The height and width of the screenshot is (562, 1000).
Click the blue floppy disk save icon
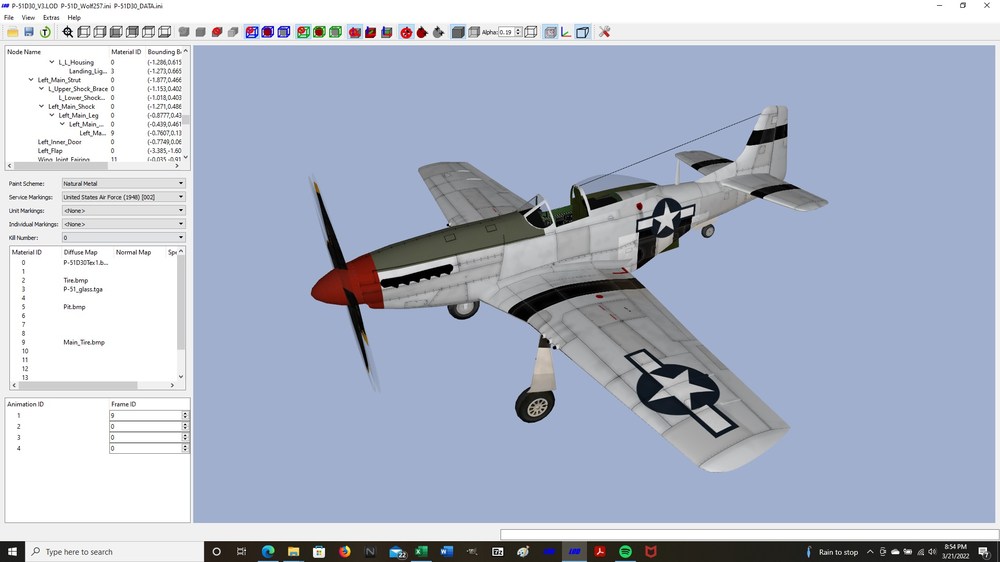coord(29,32)
